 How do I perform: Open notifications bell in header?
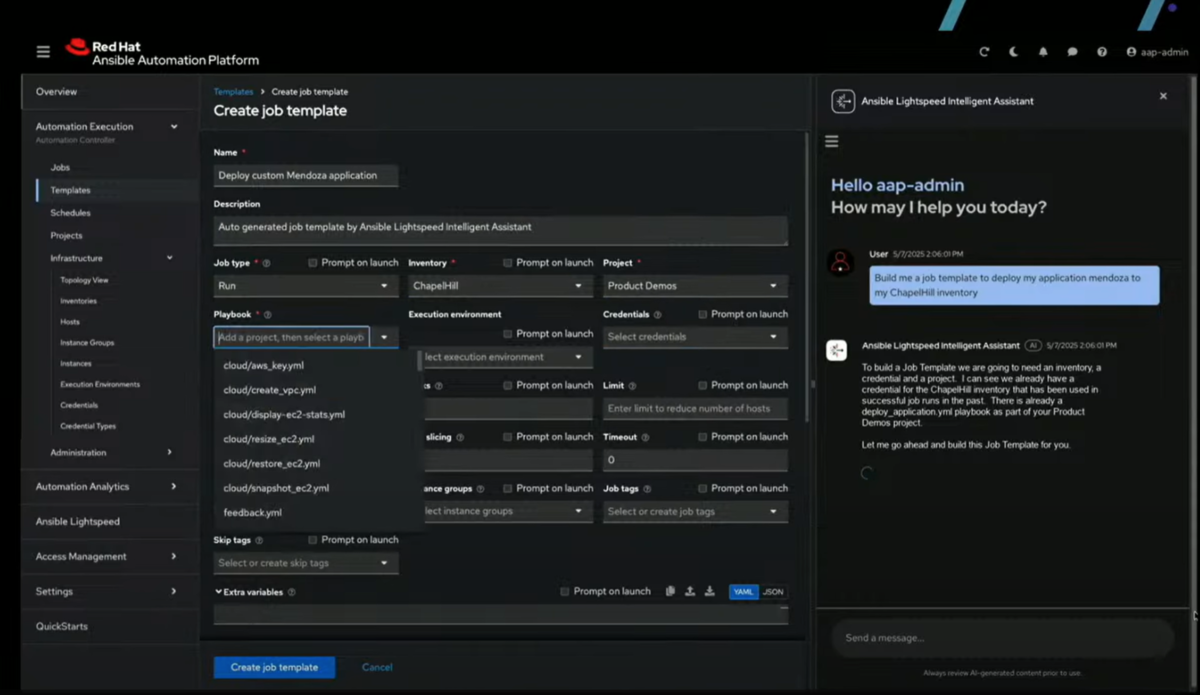[x=1043, y=52]
